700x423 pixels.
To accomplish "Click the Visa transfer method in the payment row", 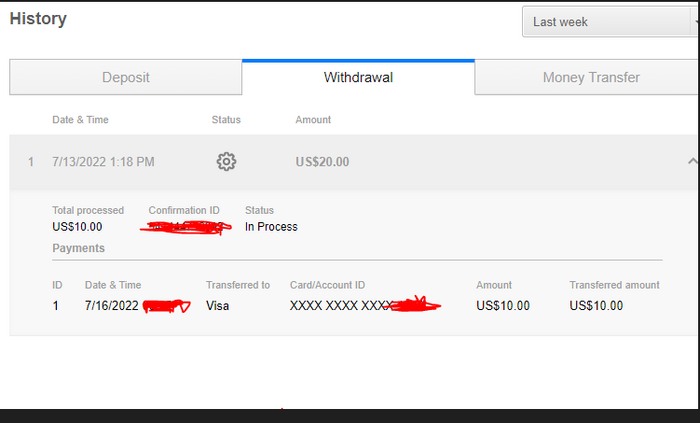I will coord(217,306).
